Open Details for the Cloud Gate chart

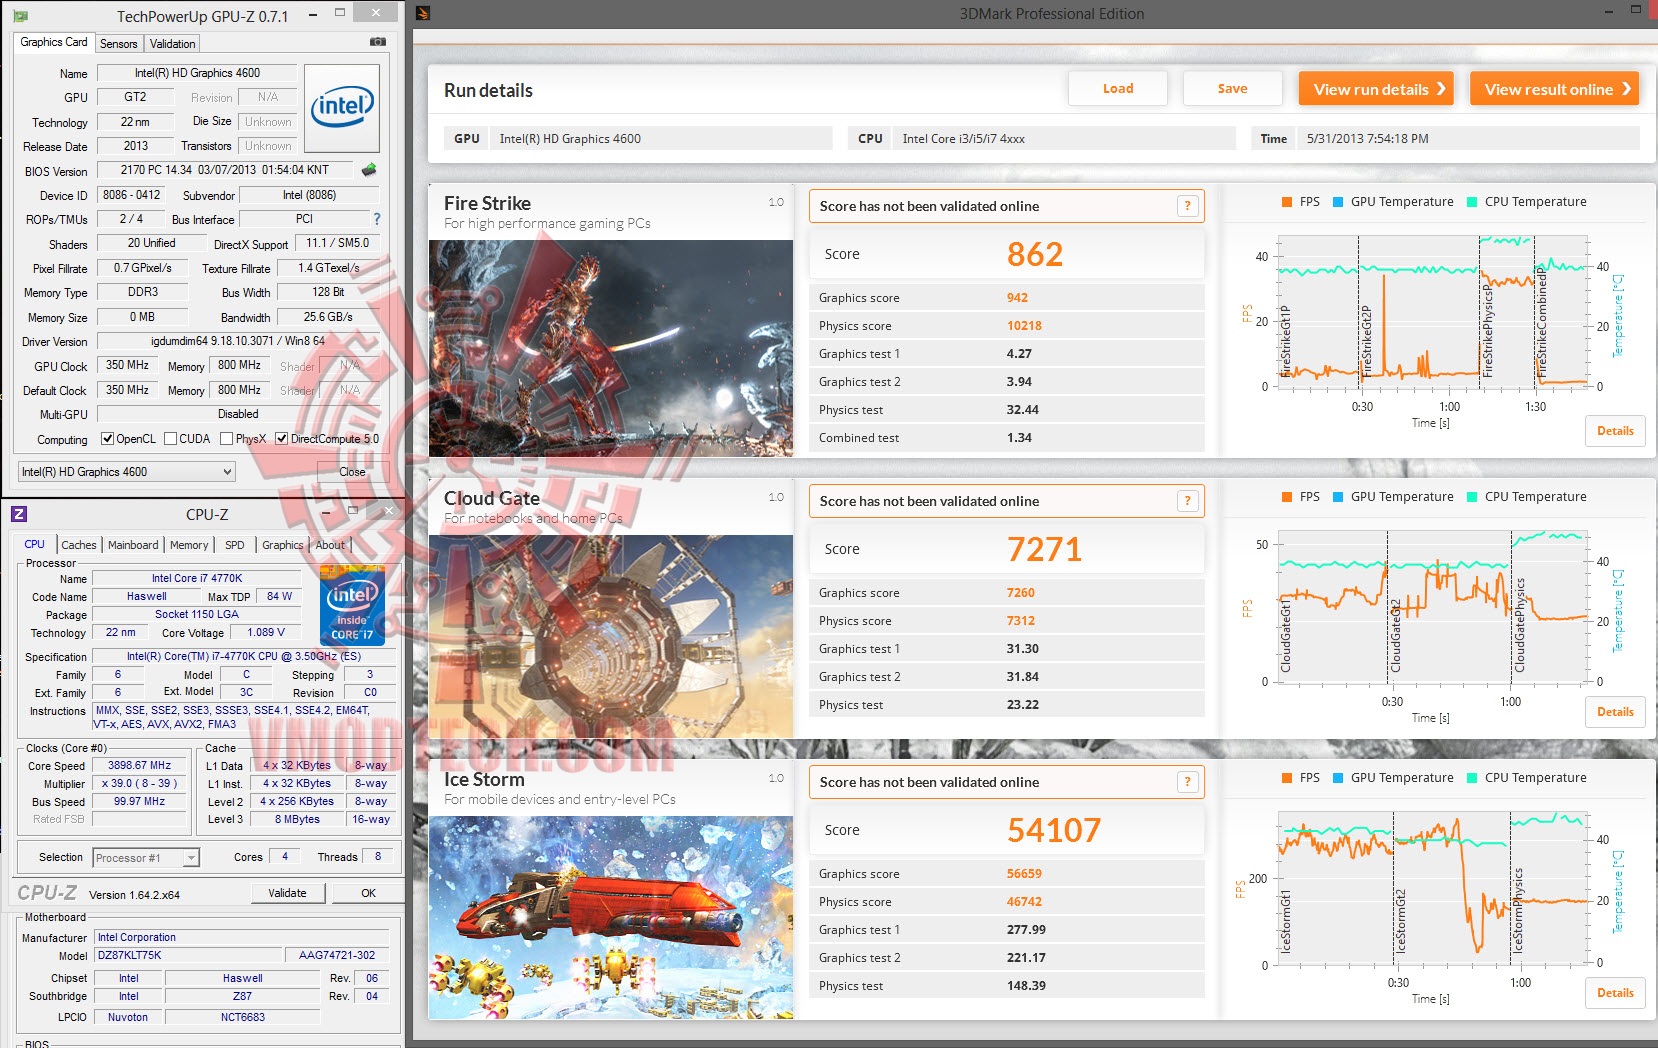1615,712
